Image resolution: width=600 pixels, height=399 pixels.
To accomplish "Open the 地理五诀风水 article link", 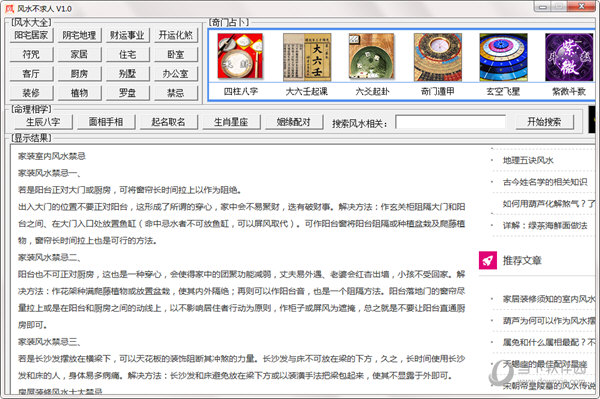I will tap(528, 161).
